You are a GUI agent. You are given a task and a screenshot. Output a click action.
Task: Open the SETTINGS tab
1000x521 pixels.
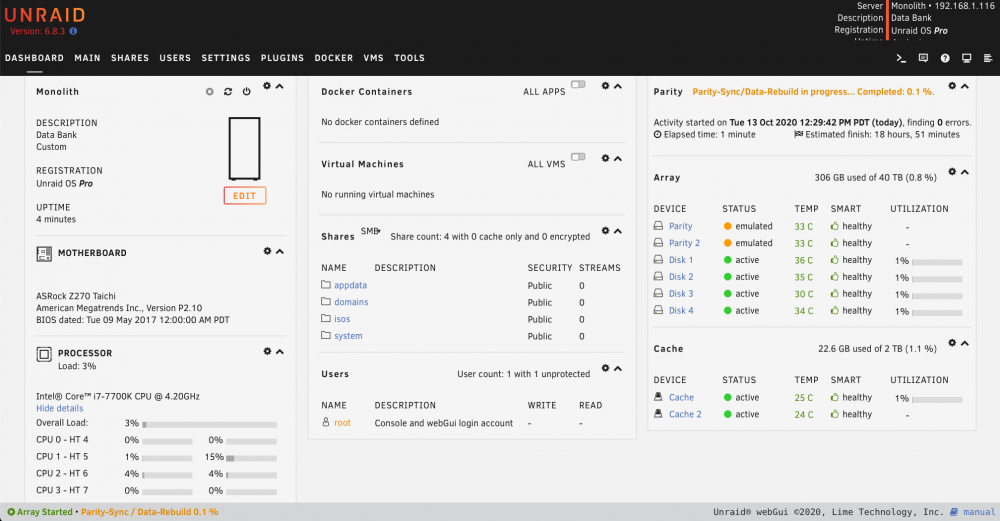pos(226,58)
